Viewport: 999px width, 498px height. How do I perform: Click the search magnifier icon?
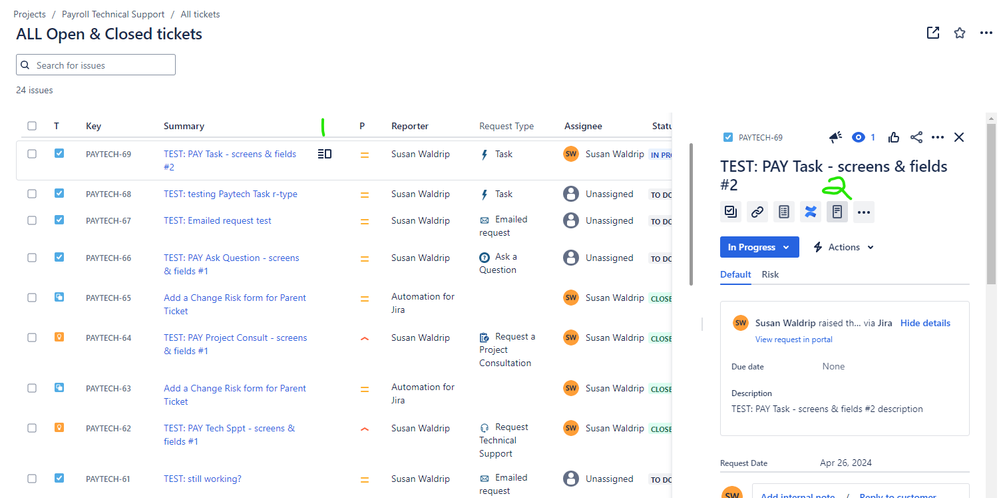(25, 65)
